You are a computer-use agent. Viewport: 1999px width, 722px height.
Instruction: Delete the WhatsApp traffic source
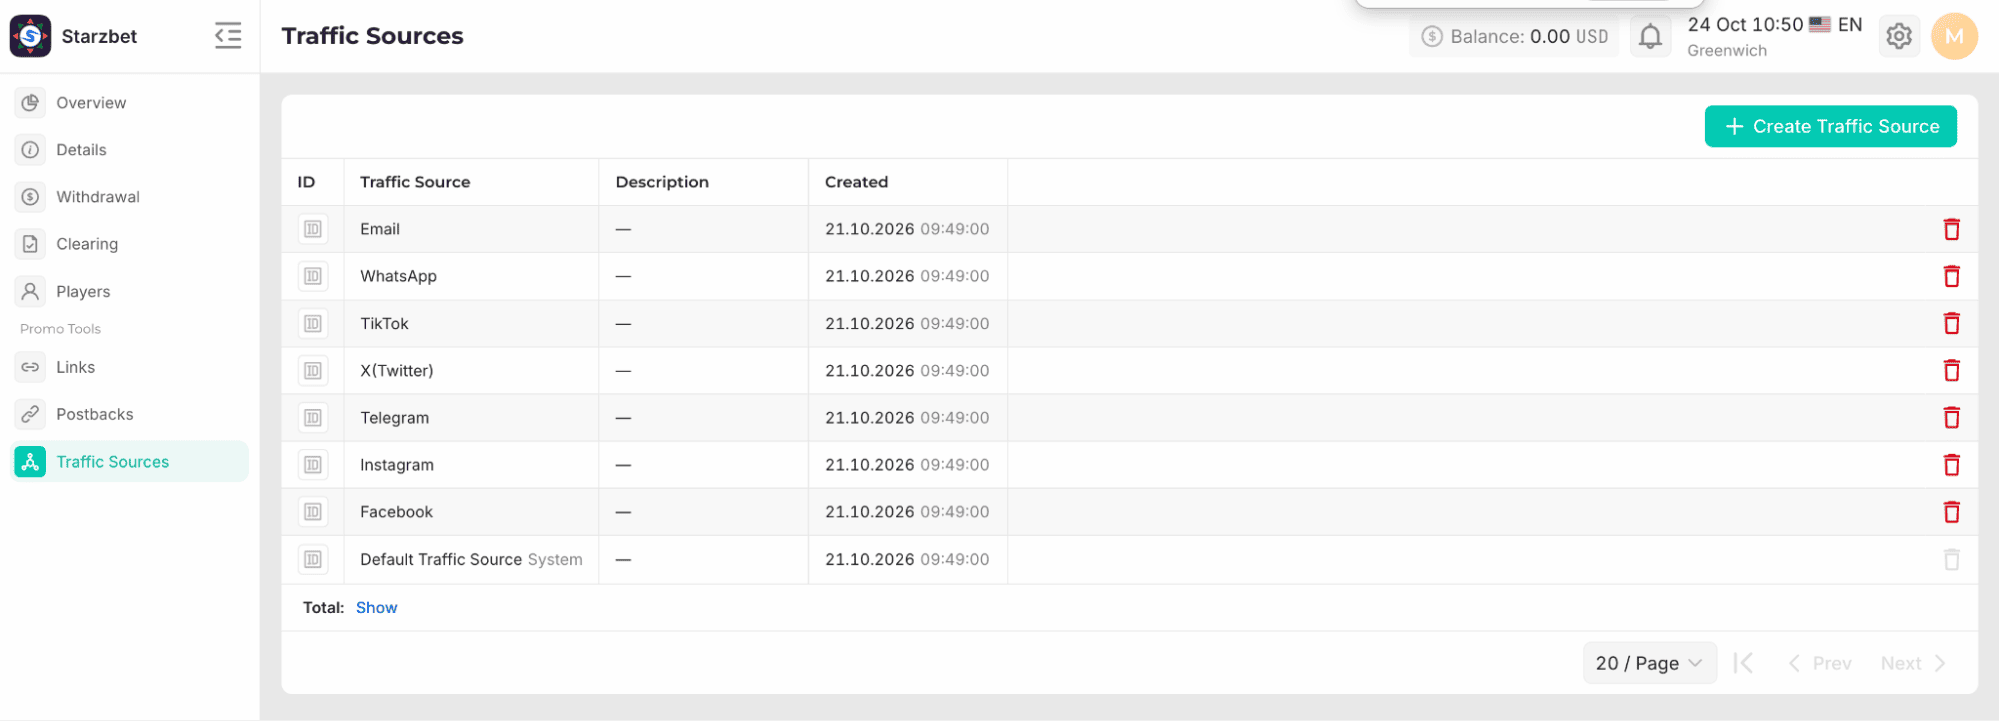point(1951,276)
